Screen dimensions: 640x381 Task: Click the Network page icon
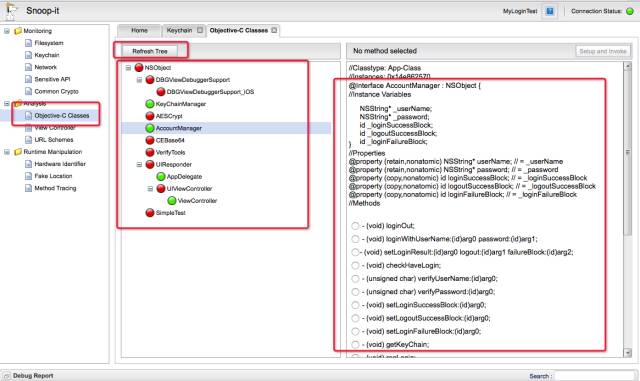pos(28,67)
